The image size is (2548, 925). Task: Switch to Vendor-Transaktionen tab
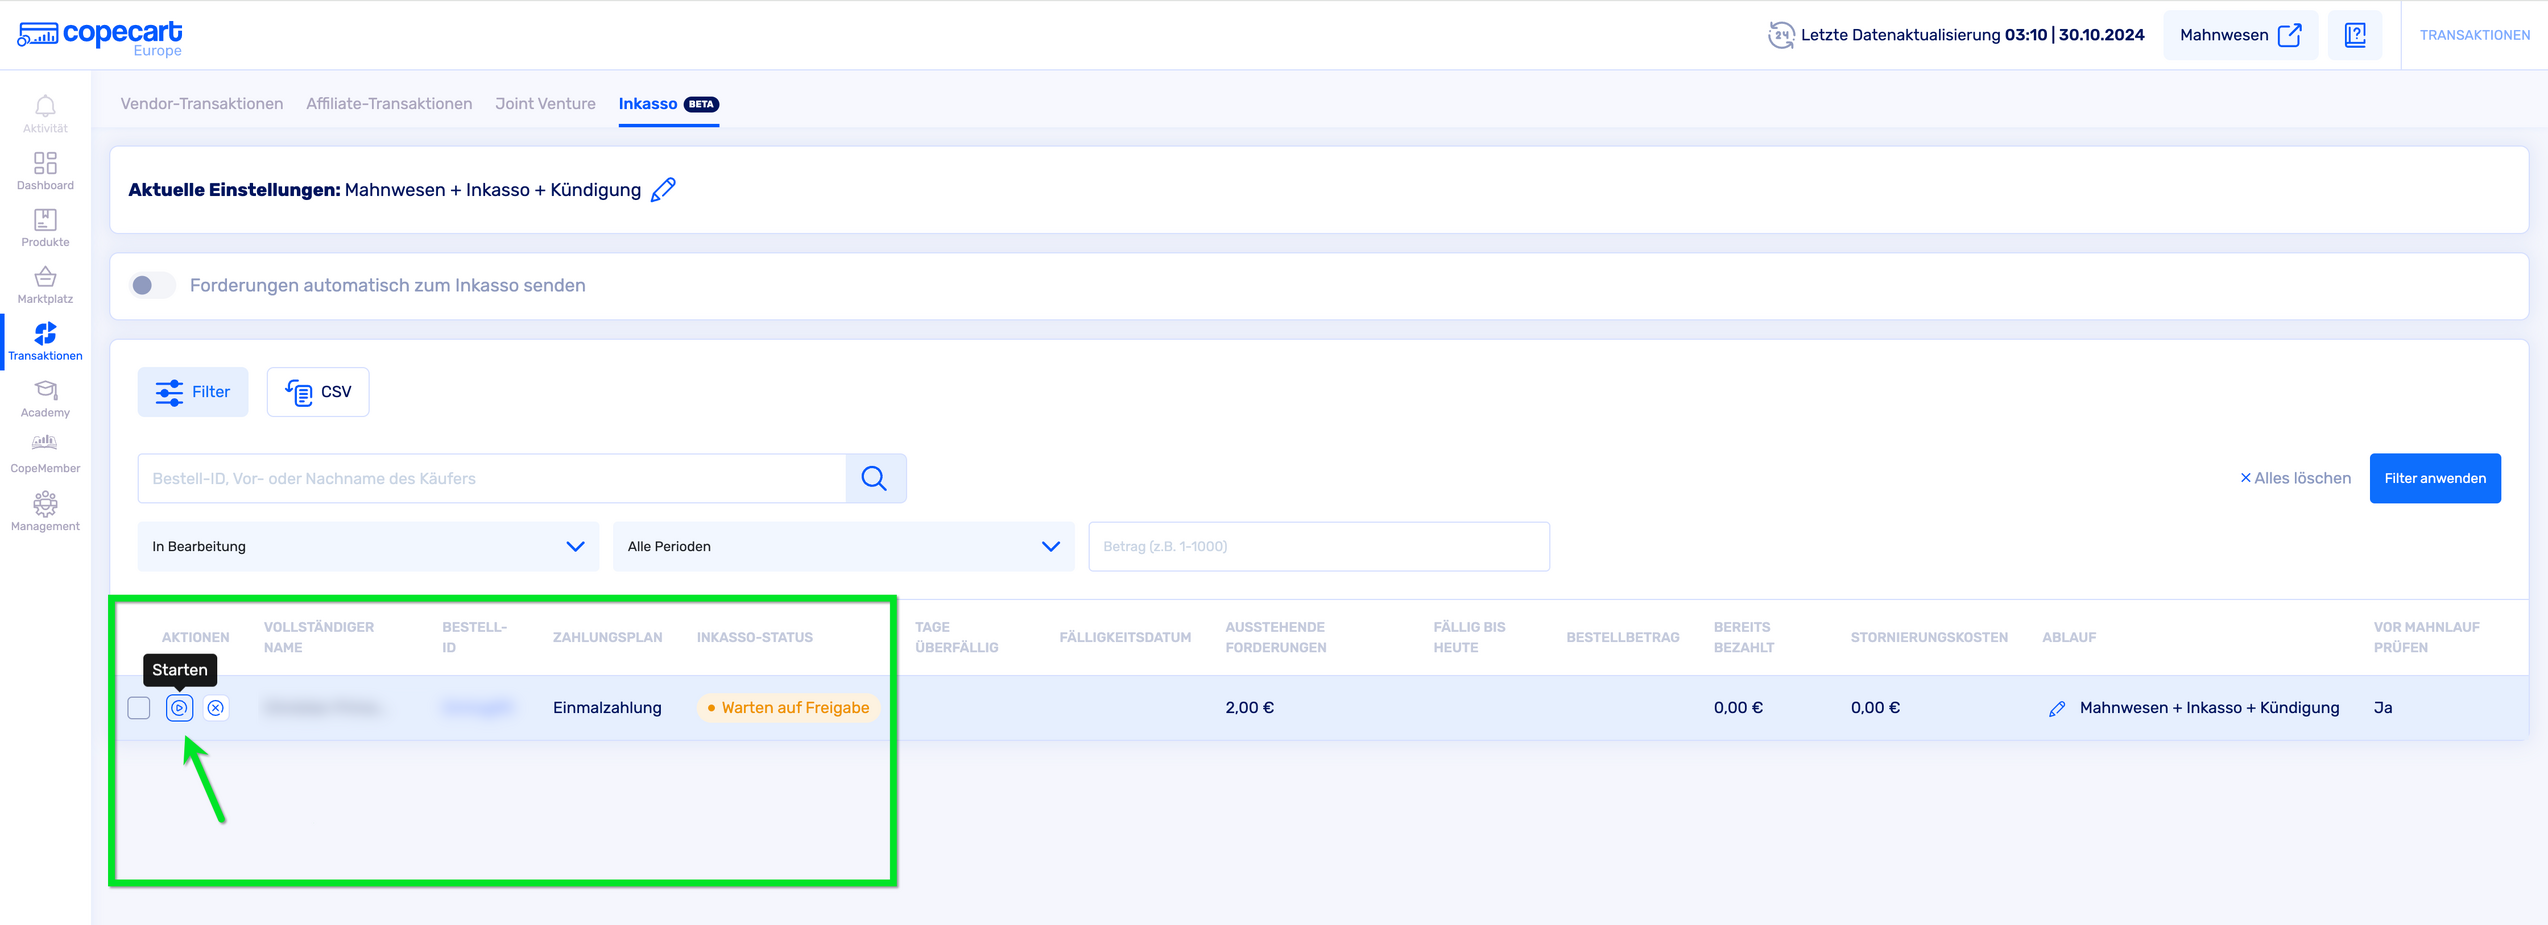pos(202,104)
